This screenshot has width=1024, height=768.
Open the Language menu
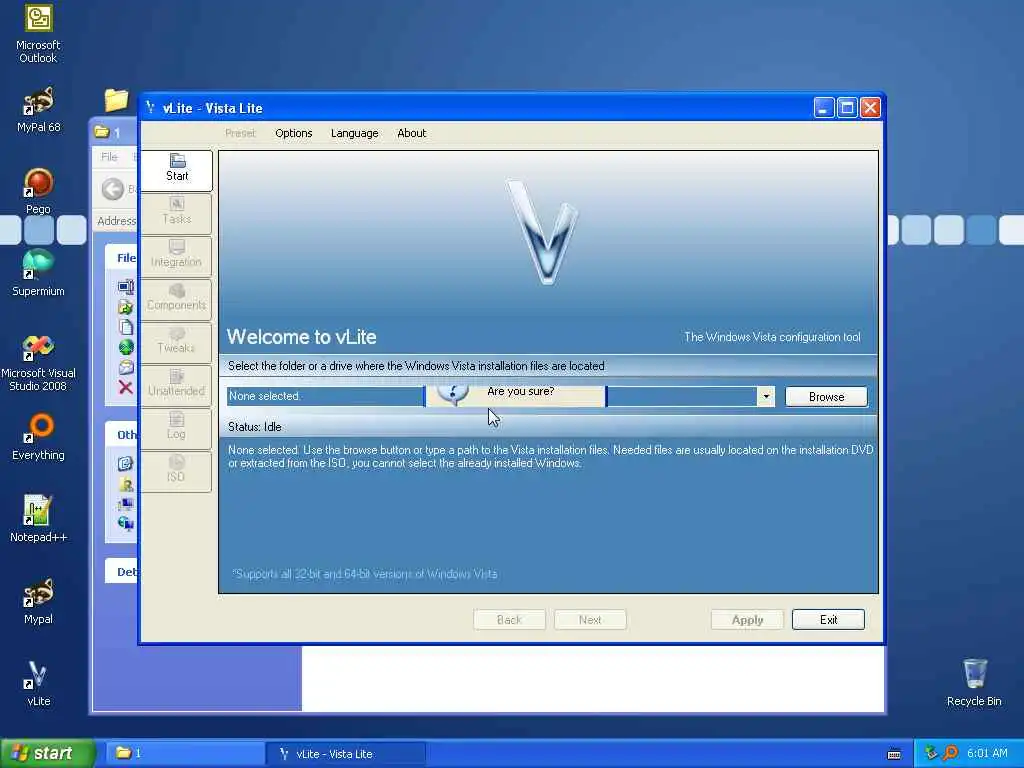[355, 133]
